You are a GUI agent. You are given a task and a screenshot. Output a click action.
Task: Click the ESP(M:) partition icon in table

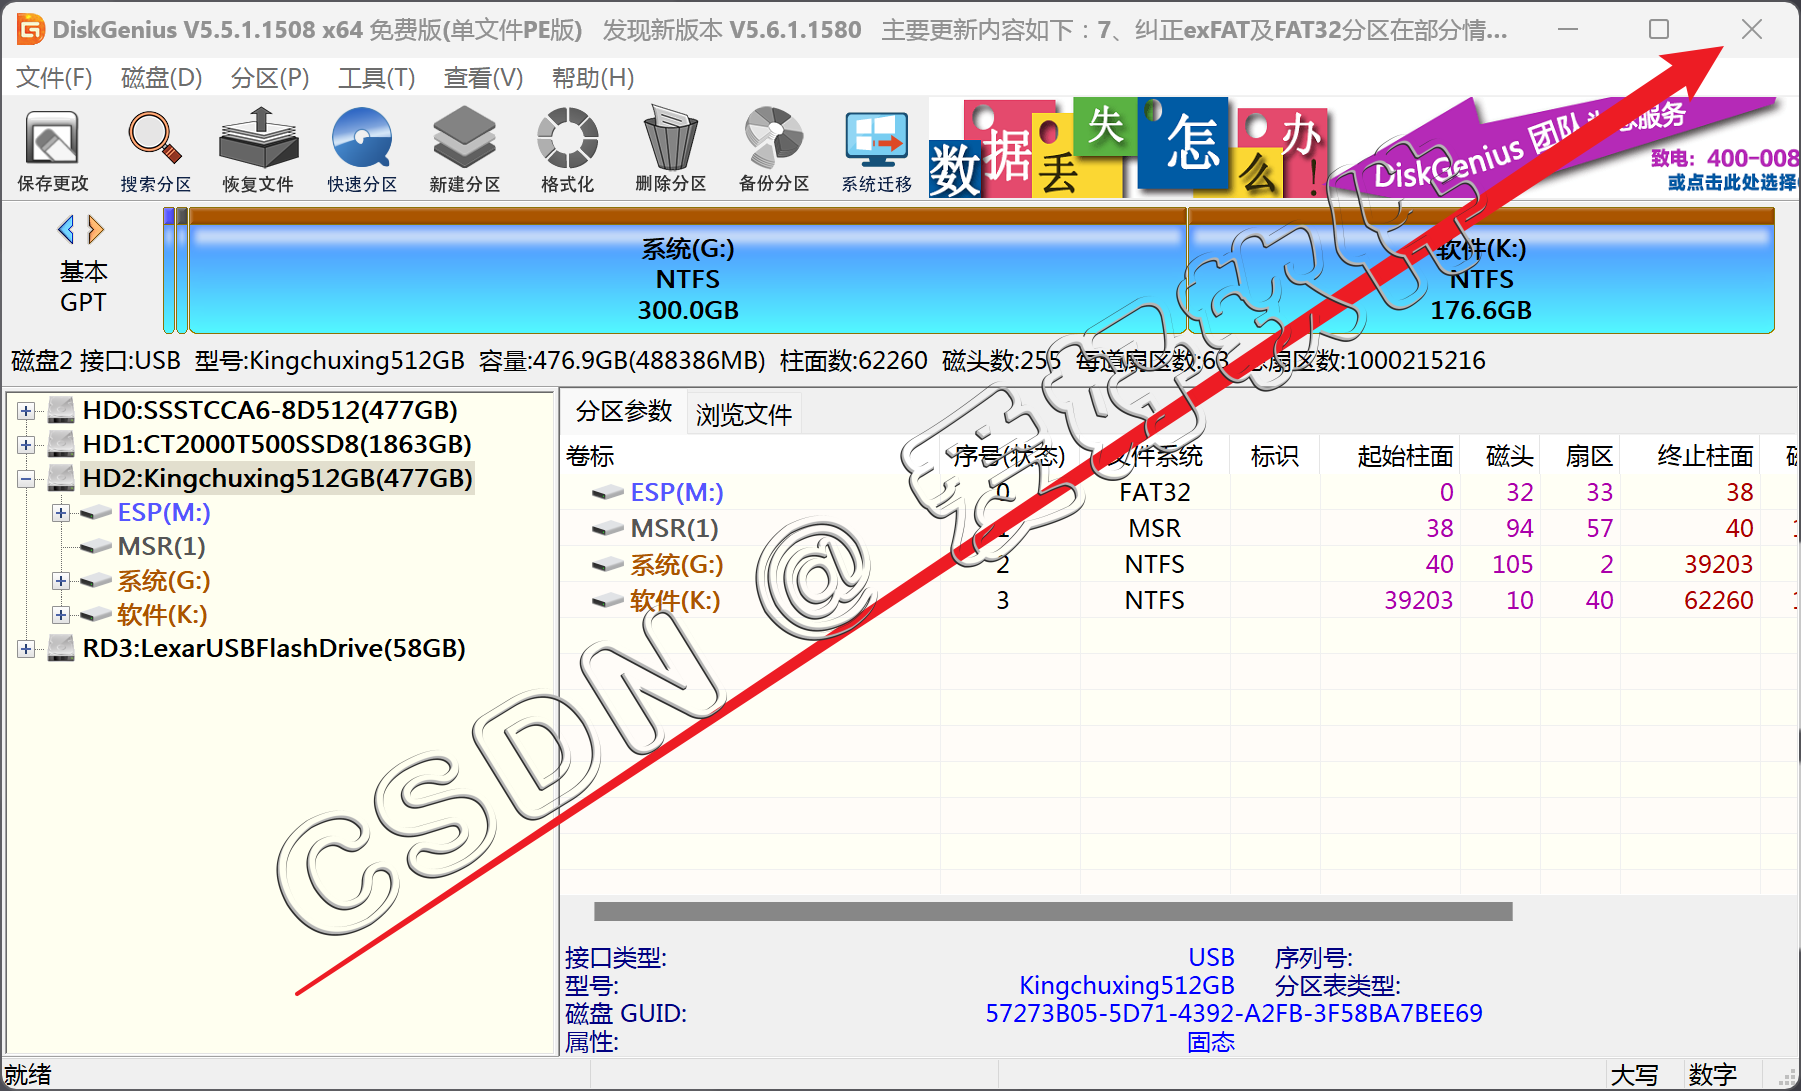pos(607,492)
